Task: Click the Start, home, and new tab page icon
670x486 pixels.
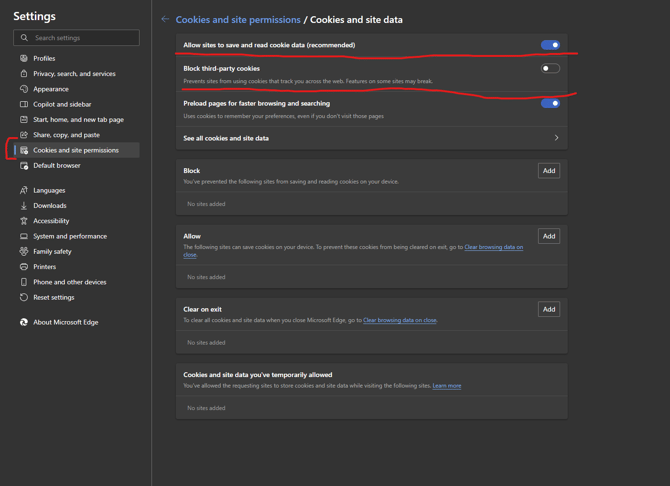Action: [24, 119]
